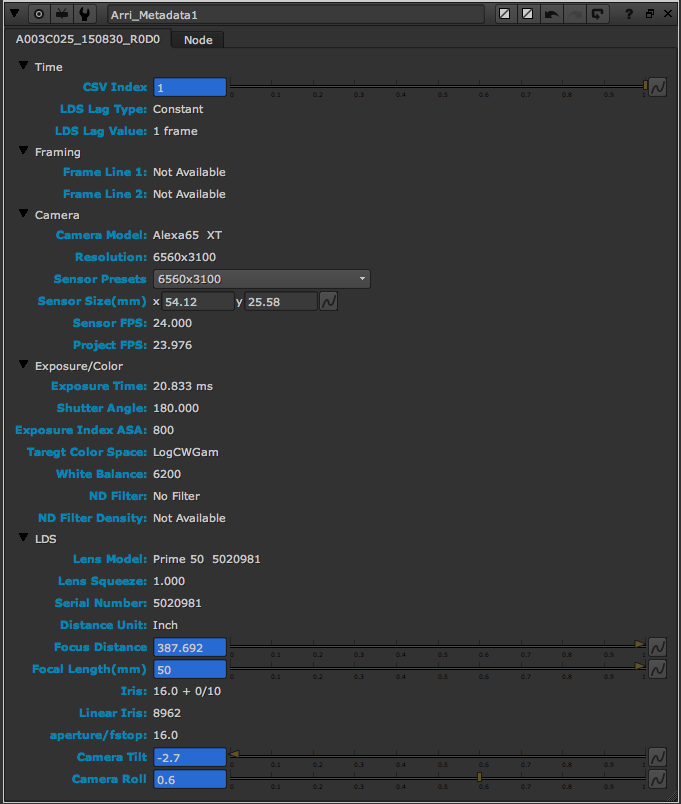Click animation curve button for Sensor Size
The height and width of the screenshot is (804, 681).
[328, 301]
